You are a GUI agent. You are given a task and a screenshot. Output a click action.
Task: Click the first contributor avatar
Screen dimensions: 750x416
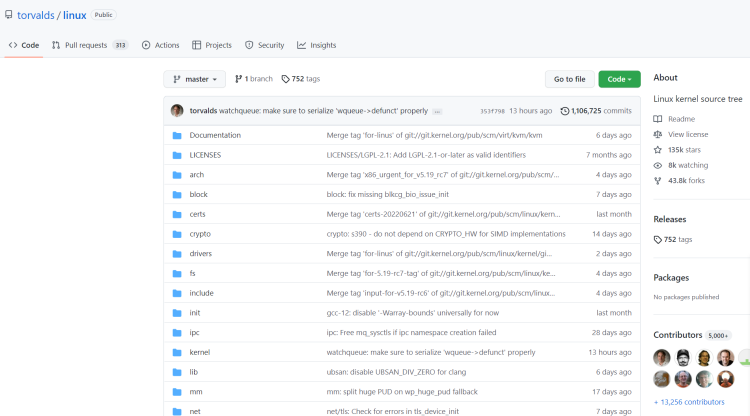[x=662, y=358]
